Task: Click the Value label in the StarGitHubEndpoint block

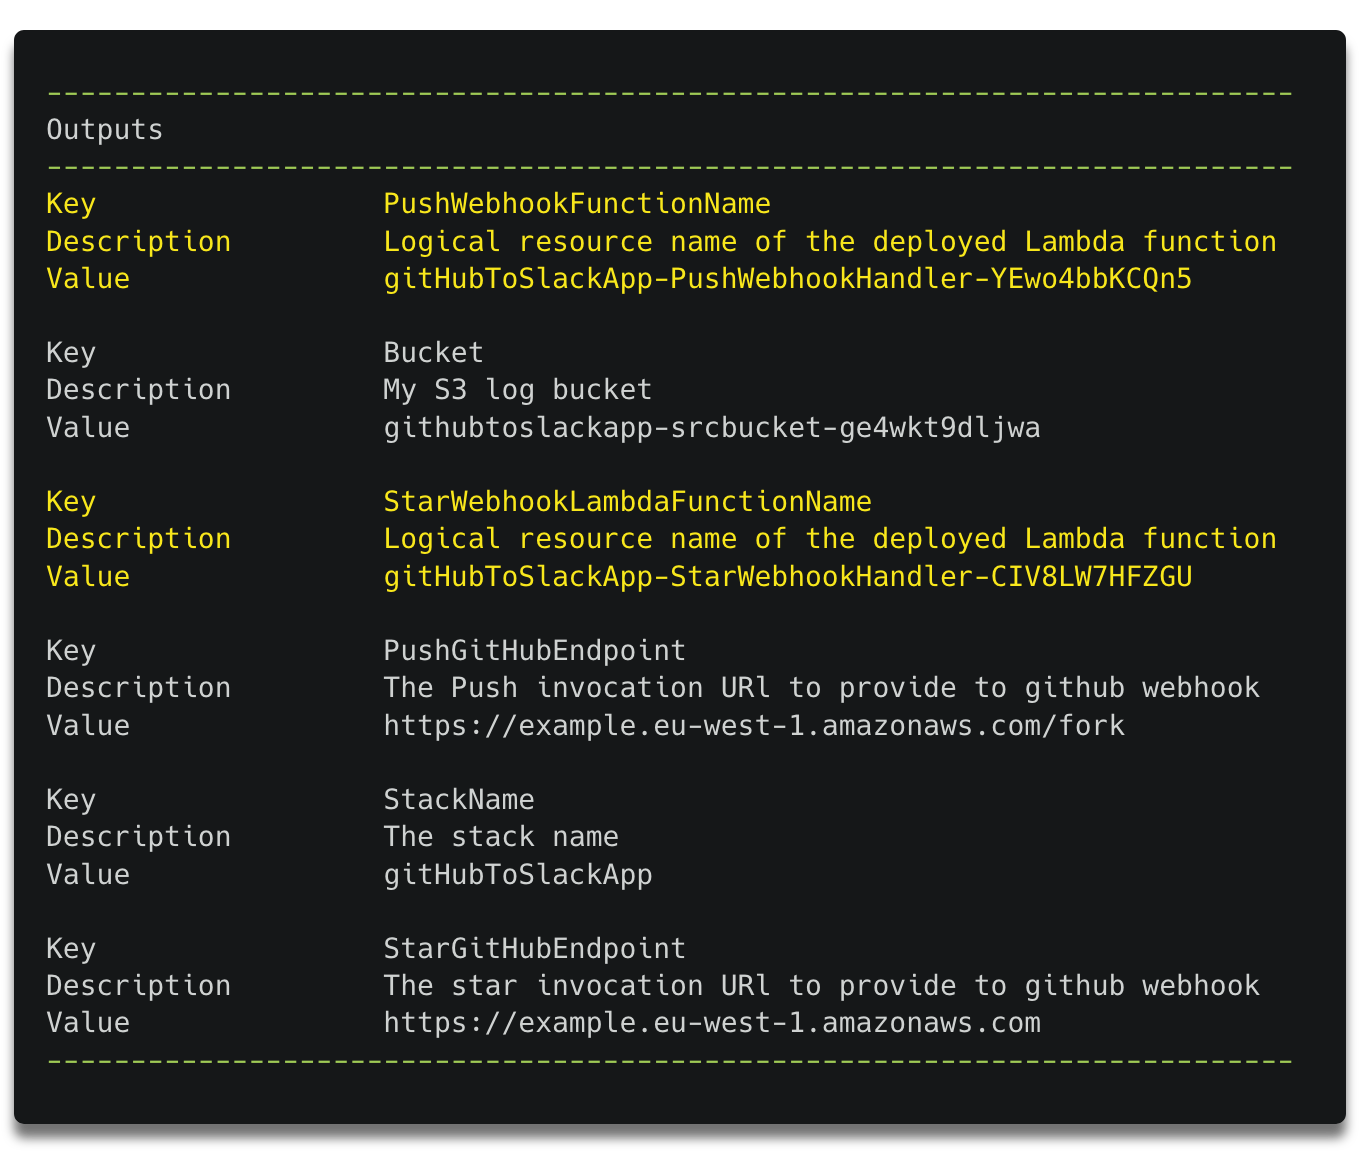Action: pyautogui.click(x=88, y=1023)
